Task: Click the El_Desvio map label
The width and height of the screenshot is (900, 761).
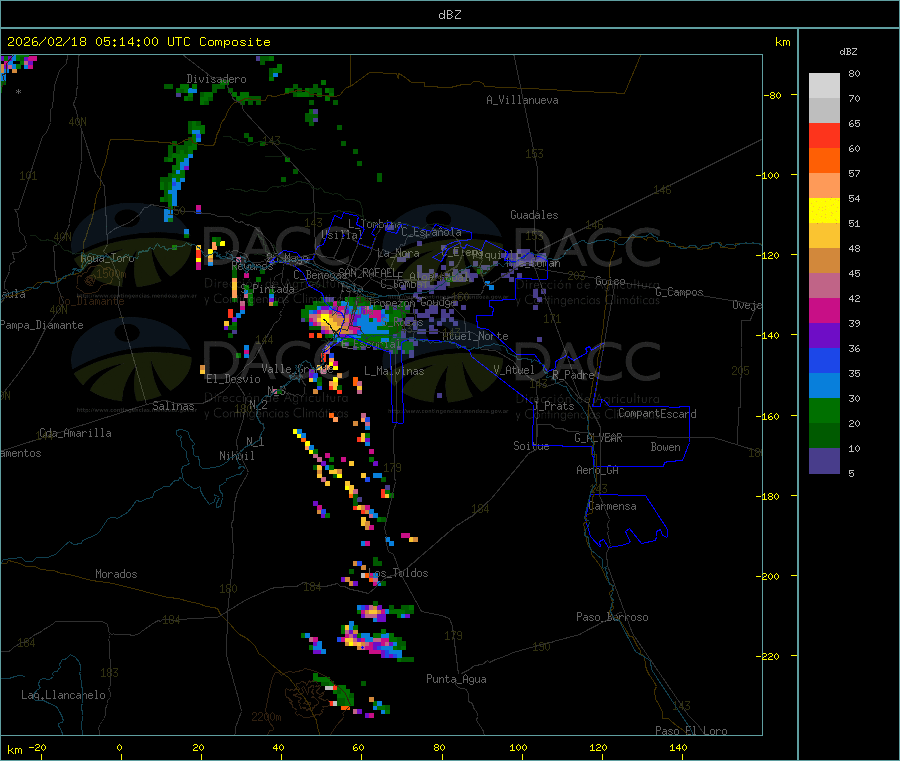Action: tap(233, 379)
